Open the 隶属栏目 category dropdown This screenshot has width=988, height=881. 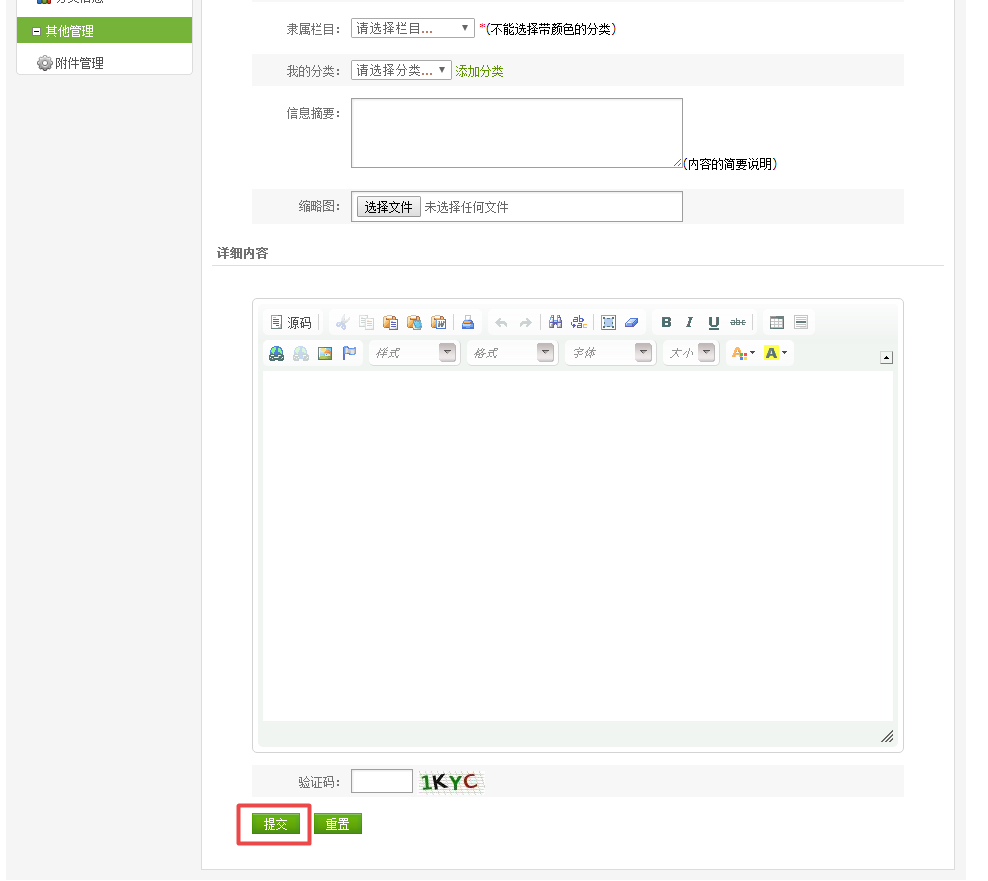[412, 29]
